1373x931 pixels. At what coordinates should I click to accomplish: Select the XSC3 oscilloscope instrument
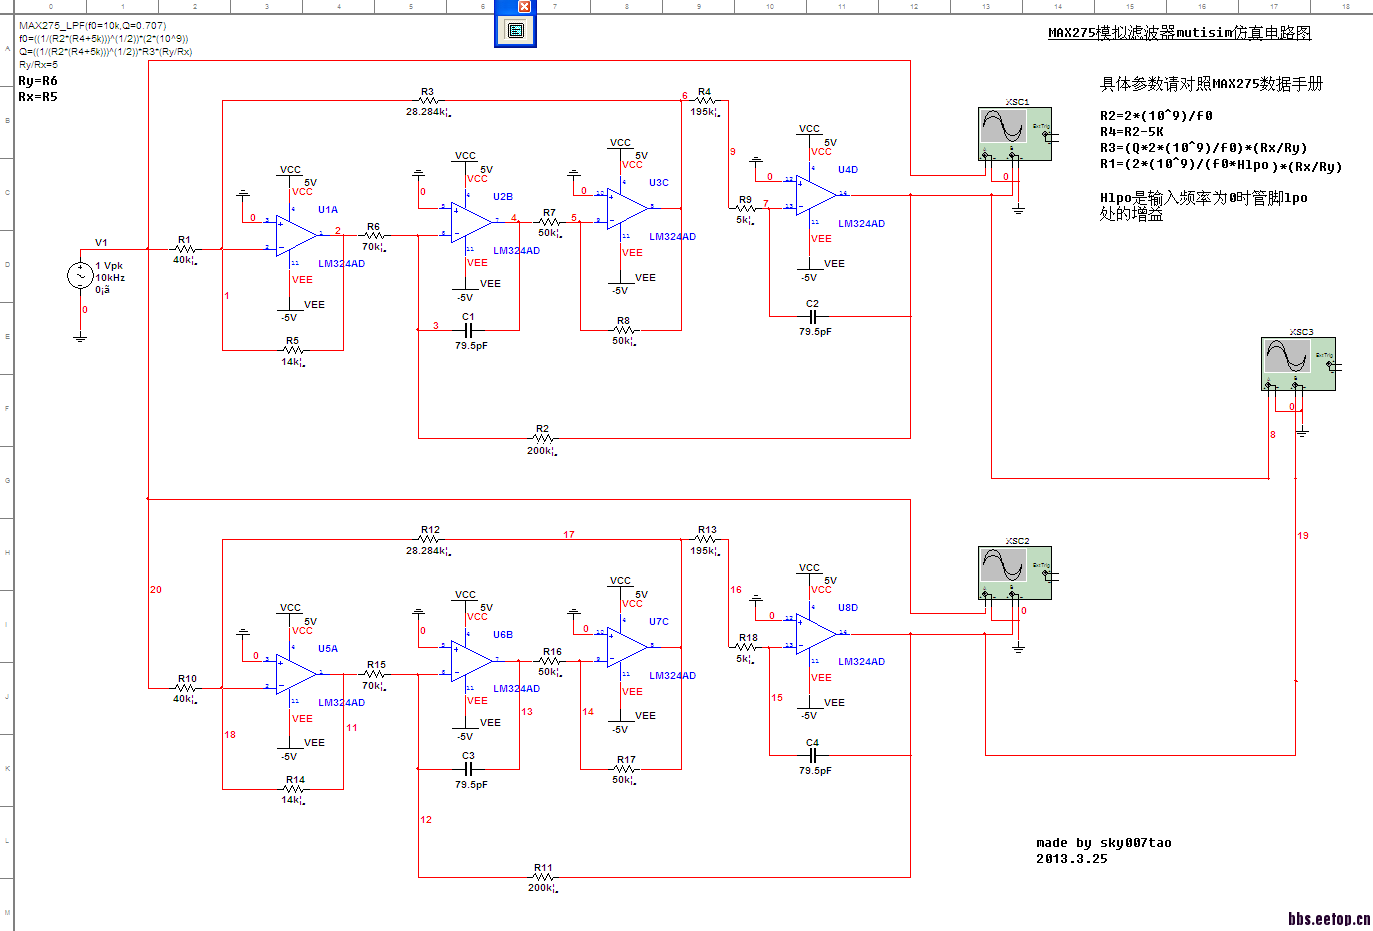point(1298,364)
